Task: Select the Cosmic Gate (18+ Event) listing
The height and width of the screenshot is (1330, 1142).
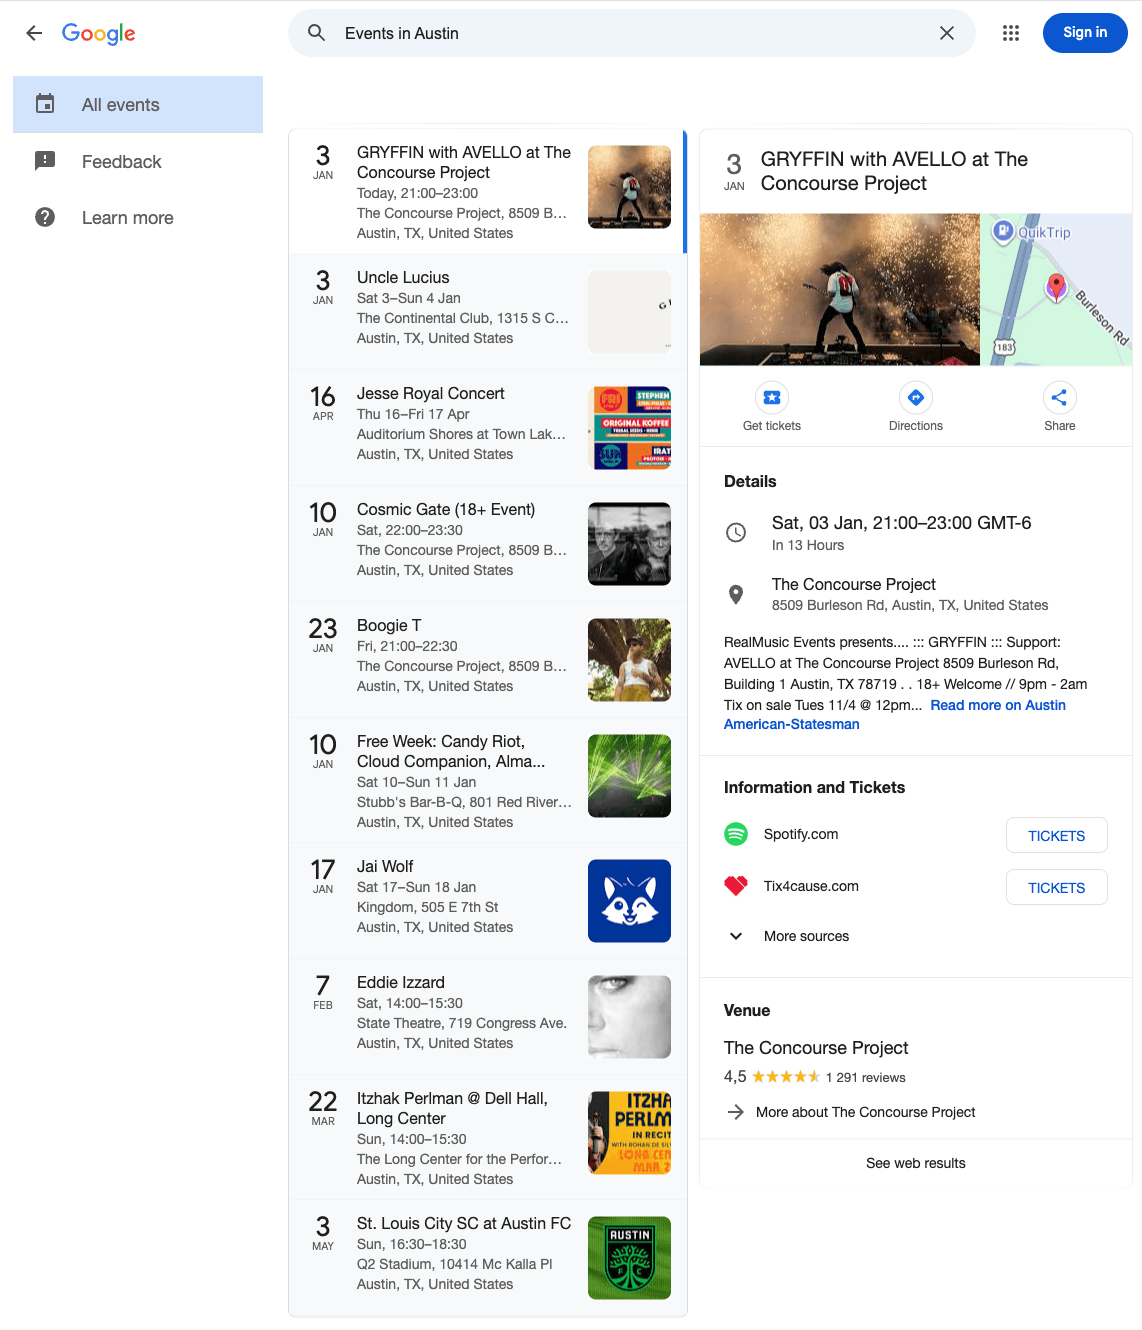Action: click(487, 543)
